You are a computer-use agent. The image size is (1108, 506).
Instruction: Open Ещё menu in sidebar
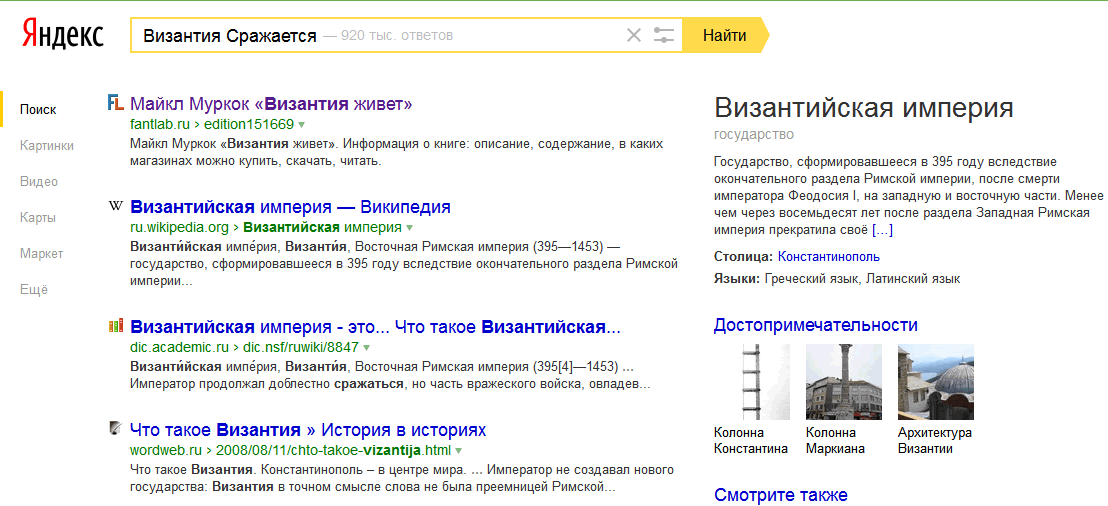tap(34, 290)
